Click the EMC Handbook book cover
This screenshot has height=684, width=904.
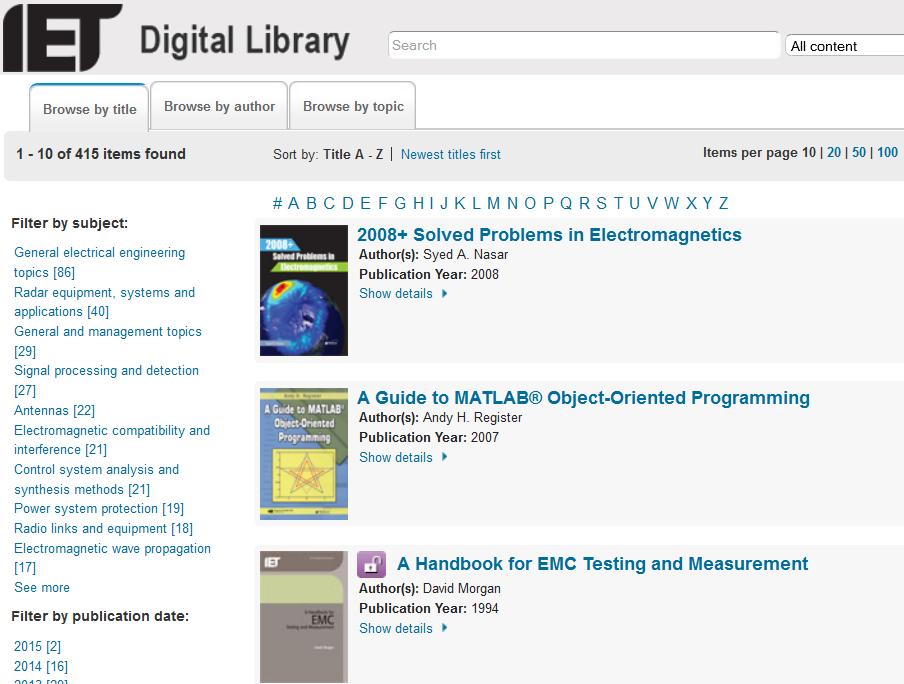(x=304, y=617)
